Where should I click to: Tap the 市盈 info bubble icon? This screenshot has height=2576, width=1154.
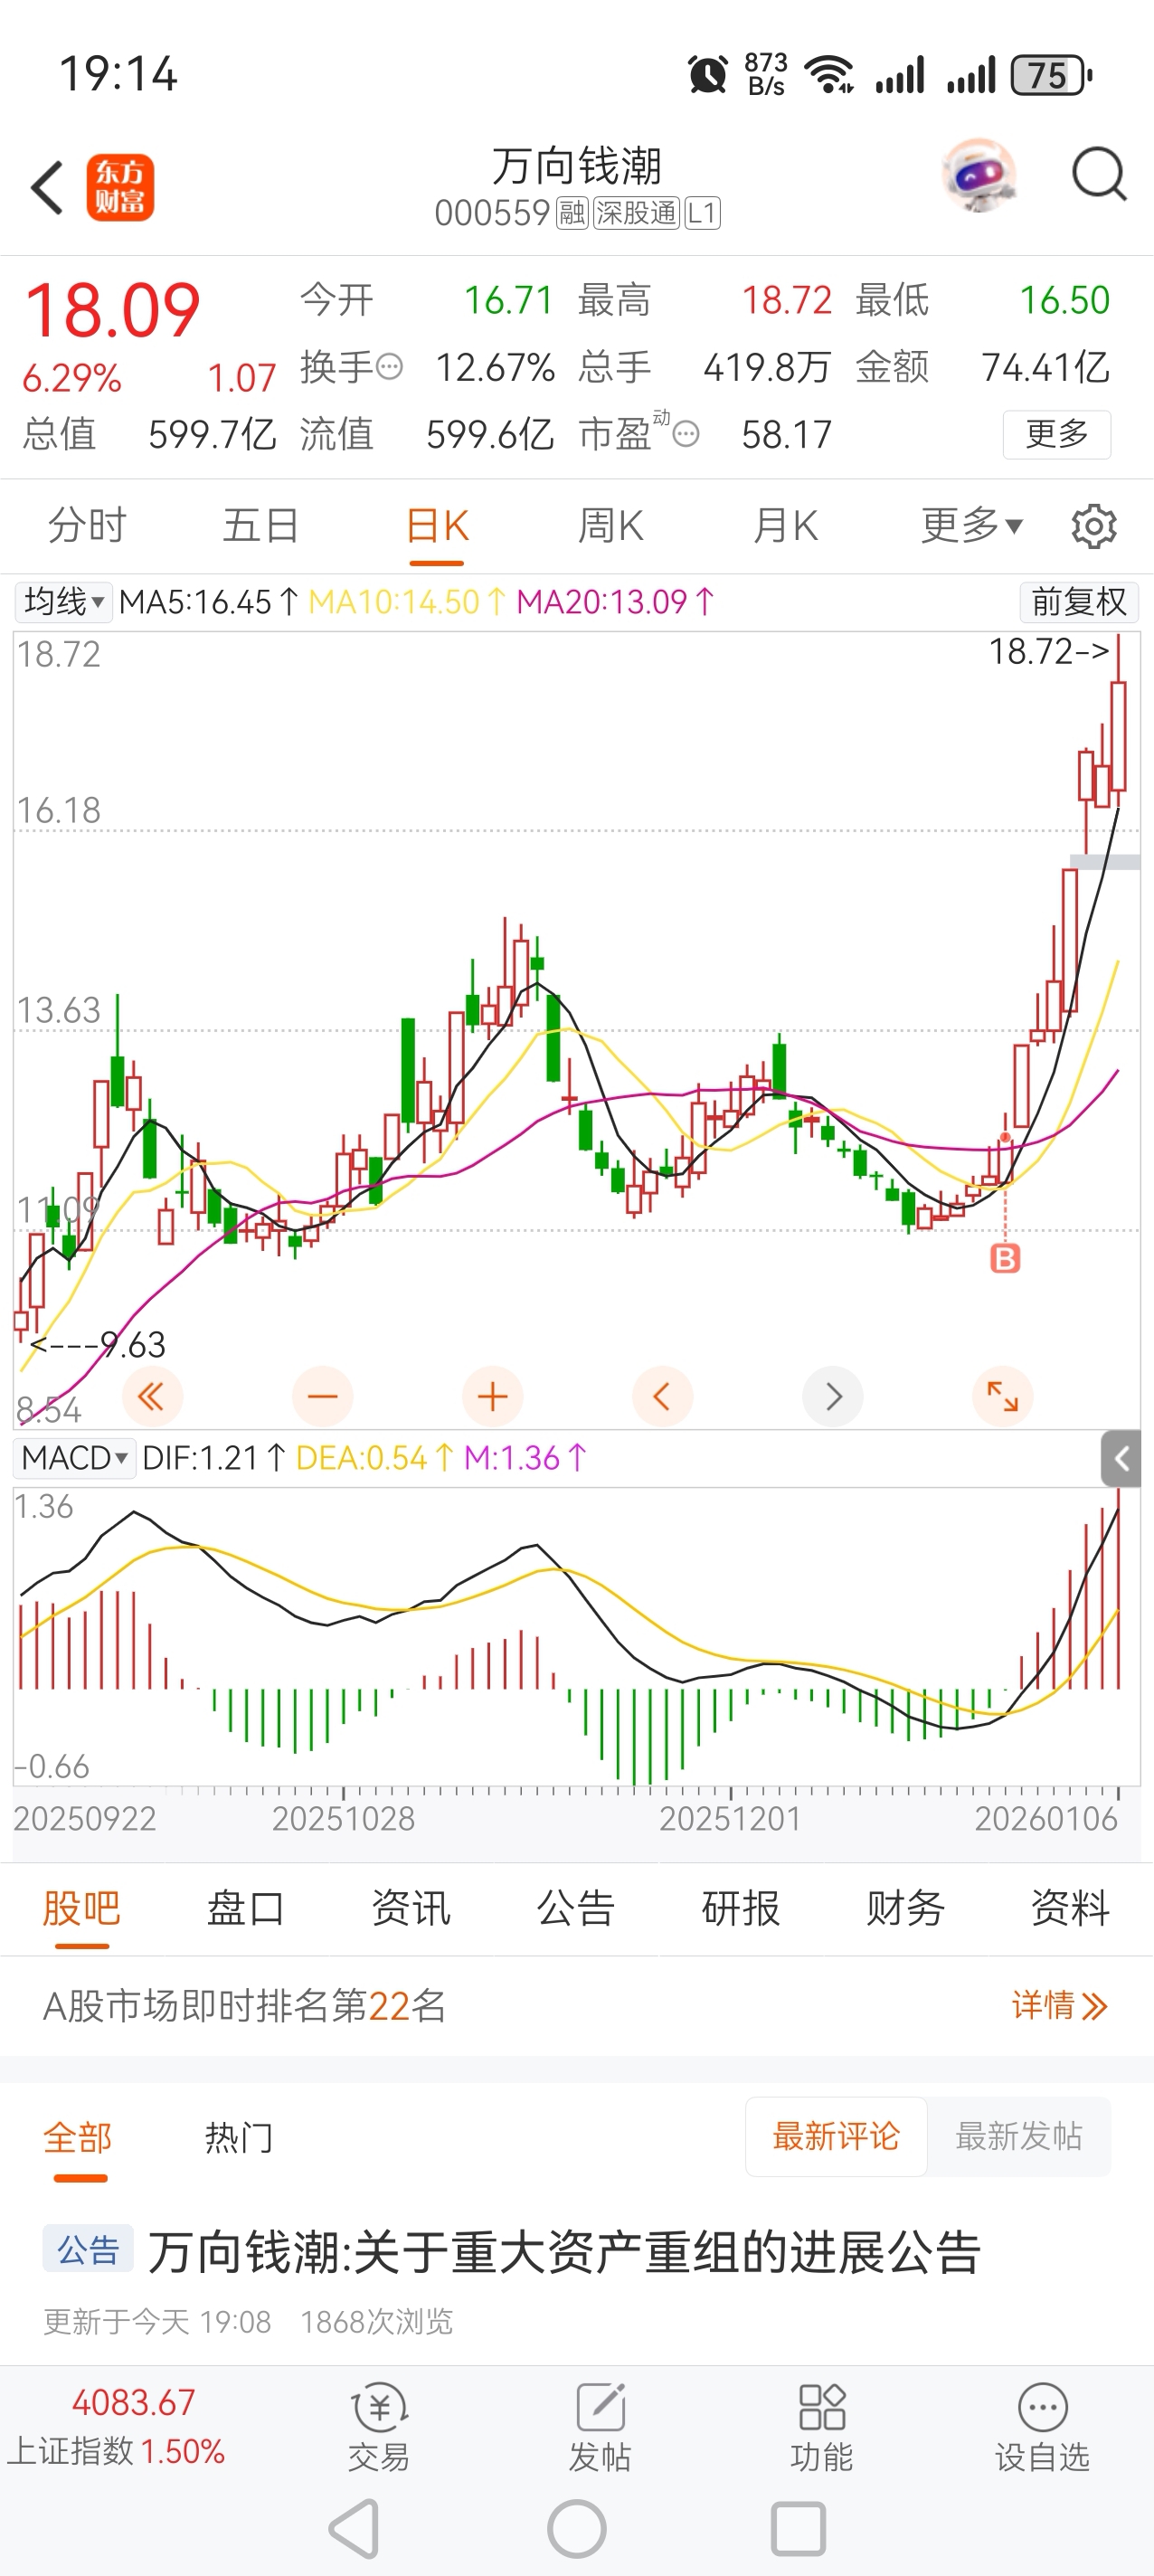point(686,434)
